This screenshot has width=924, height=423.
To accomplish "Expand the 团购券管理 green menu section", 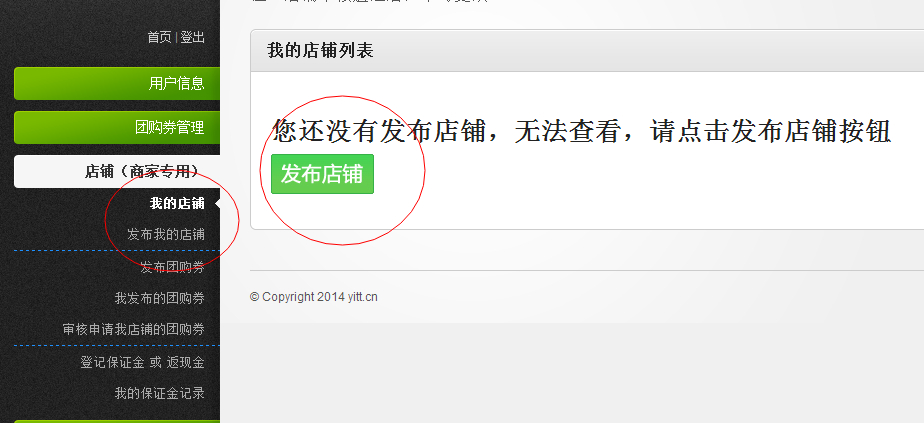I will [117, 127].
